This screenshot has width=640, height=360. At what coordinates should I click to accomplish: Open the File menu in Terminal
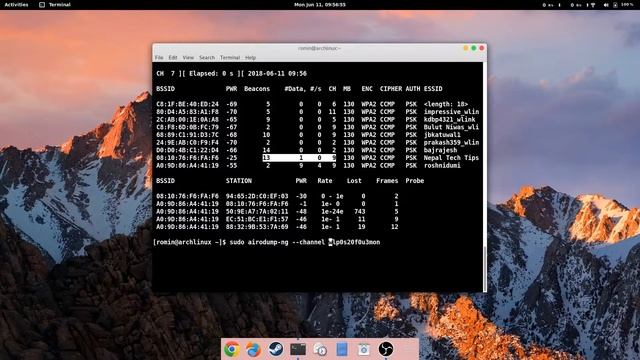[x=159, y=58]
